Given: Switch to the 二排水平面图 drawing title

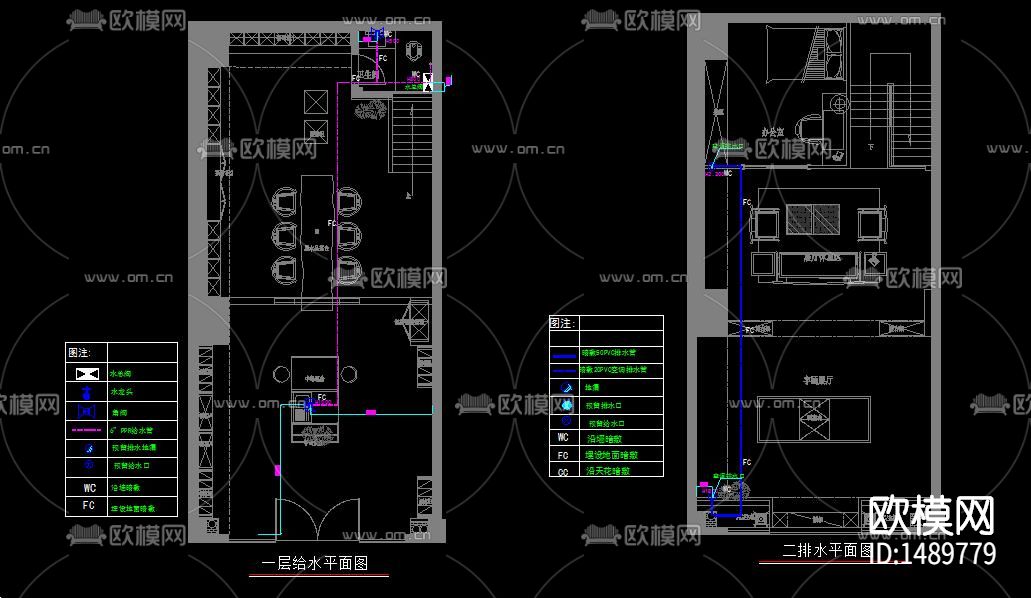Looking at the screenshot, I should [825, 548].
